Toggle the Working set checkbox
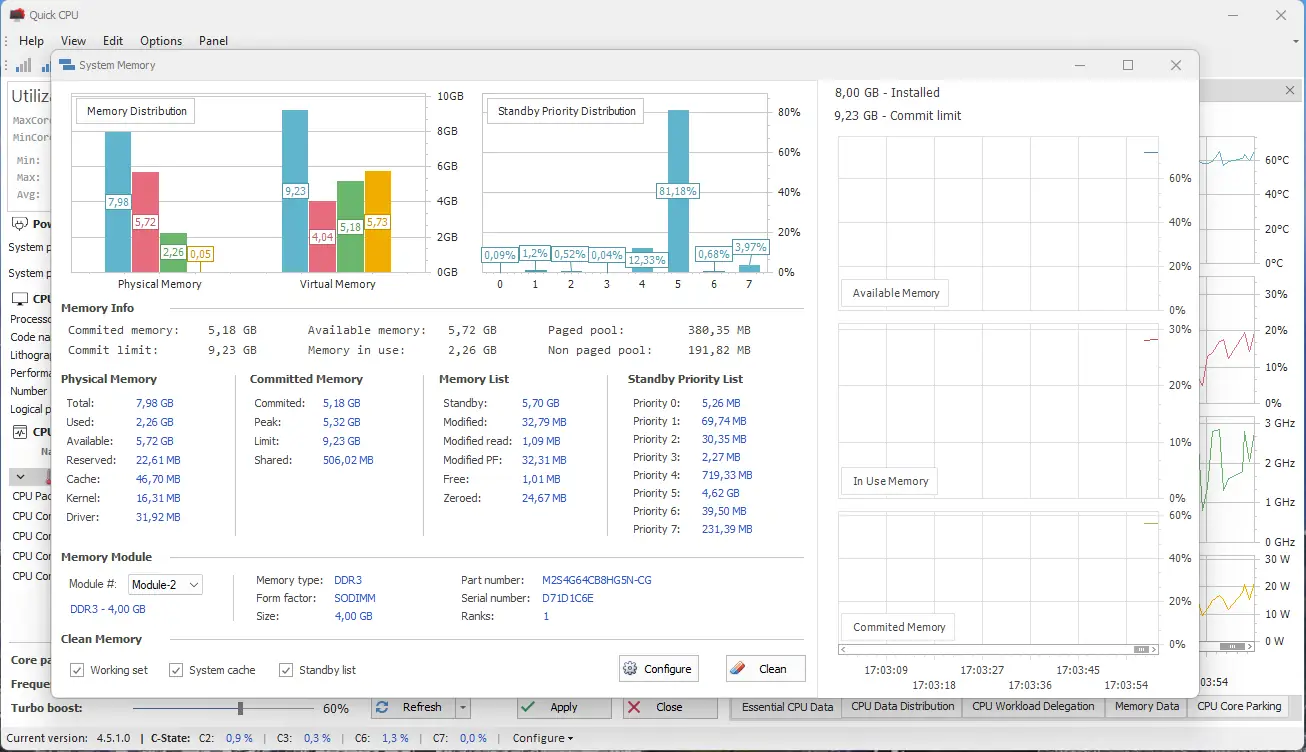The width and height of the screenshot is (1306, 752). [78, 670]
